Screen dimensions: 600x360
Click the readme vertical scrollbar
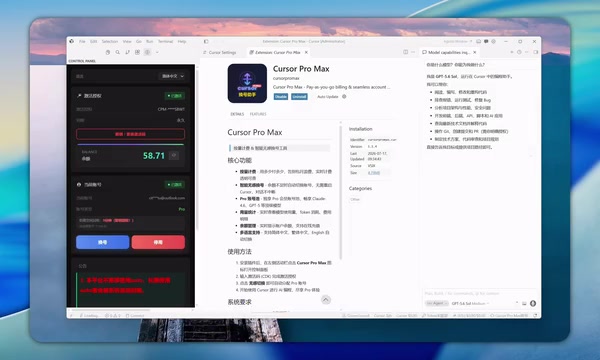(341, 191)
